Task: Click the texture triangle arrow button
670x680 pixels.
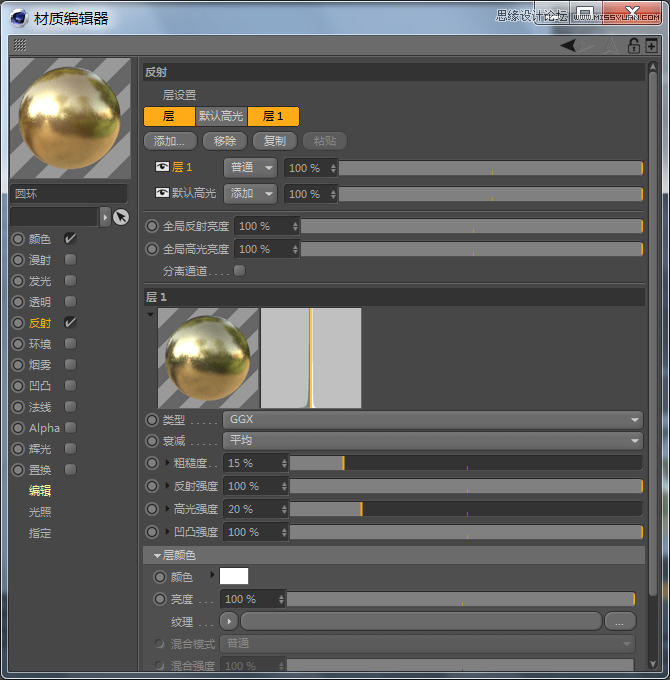Action: tap(228, 621)
